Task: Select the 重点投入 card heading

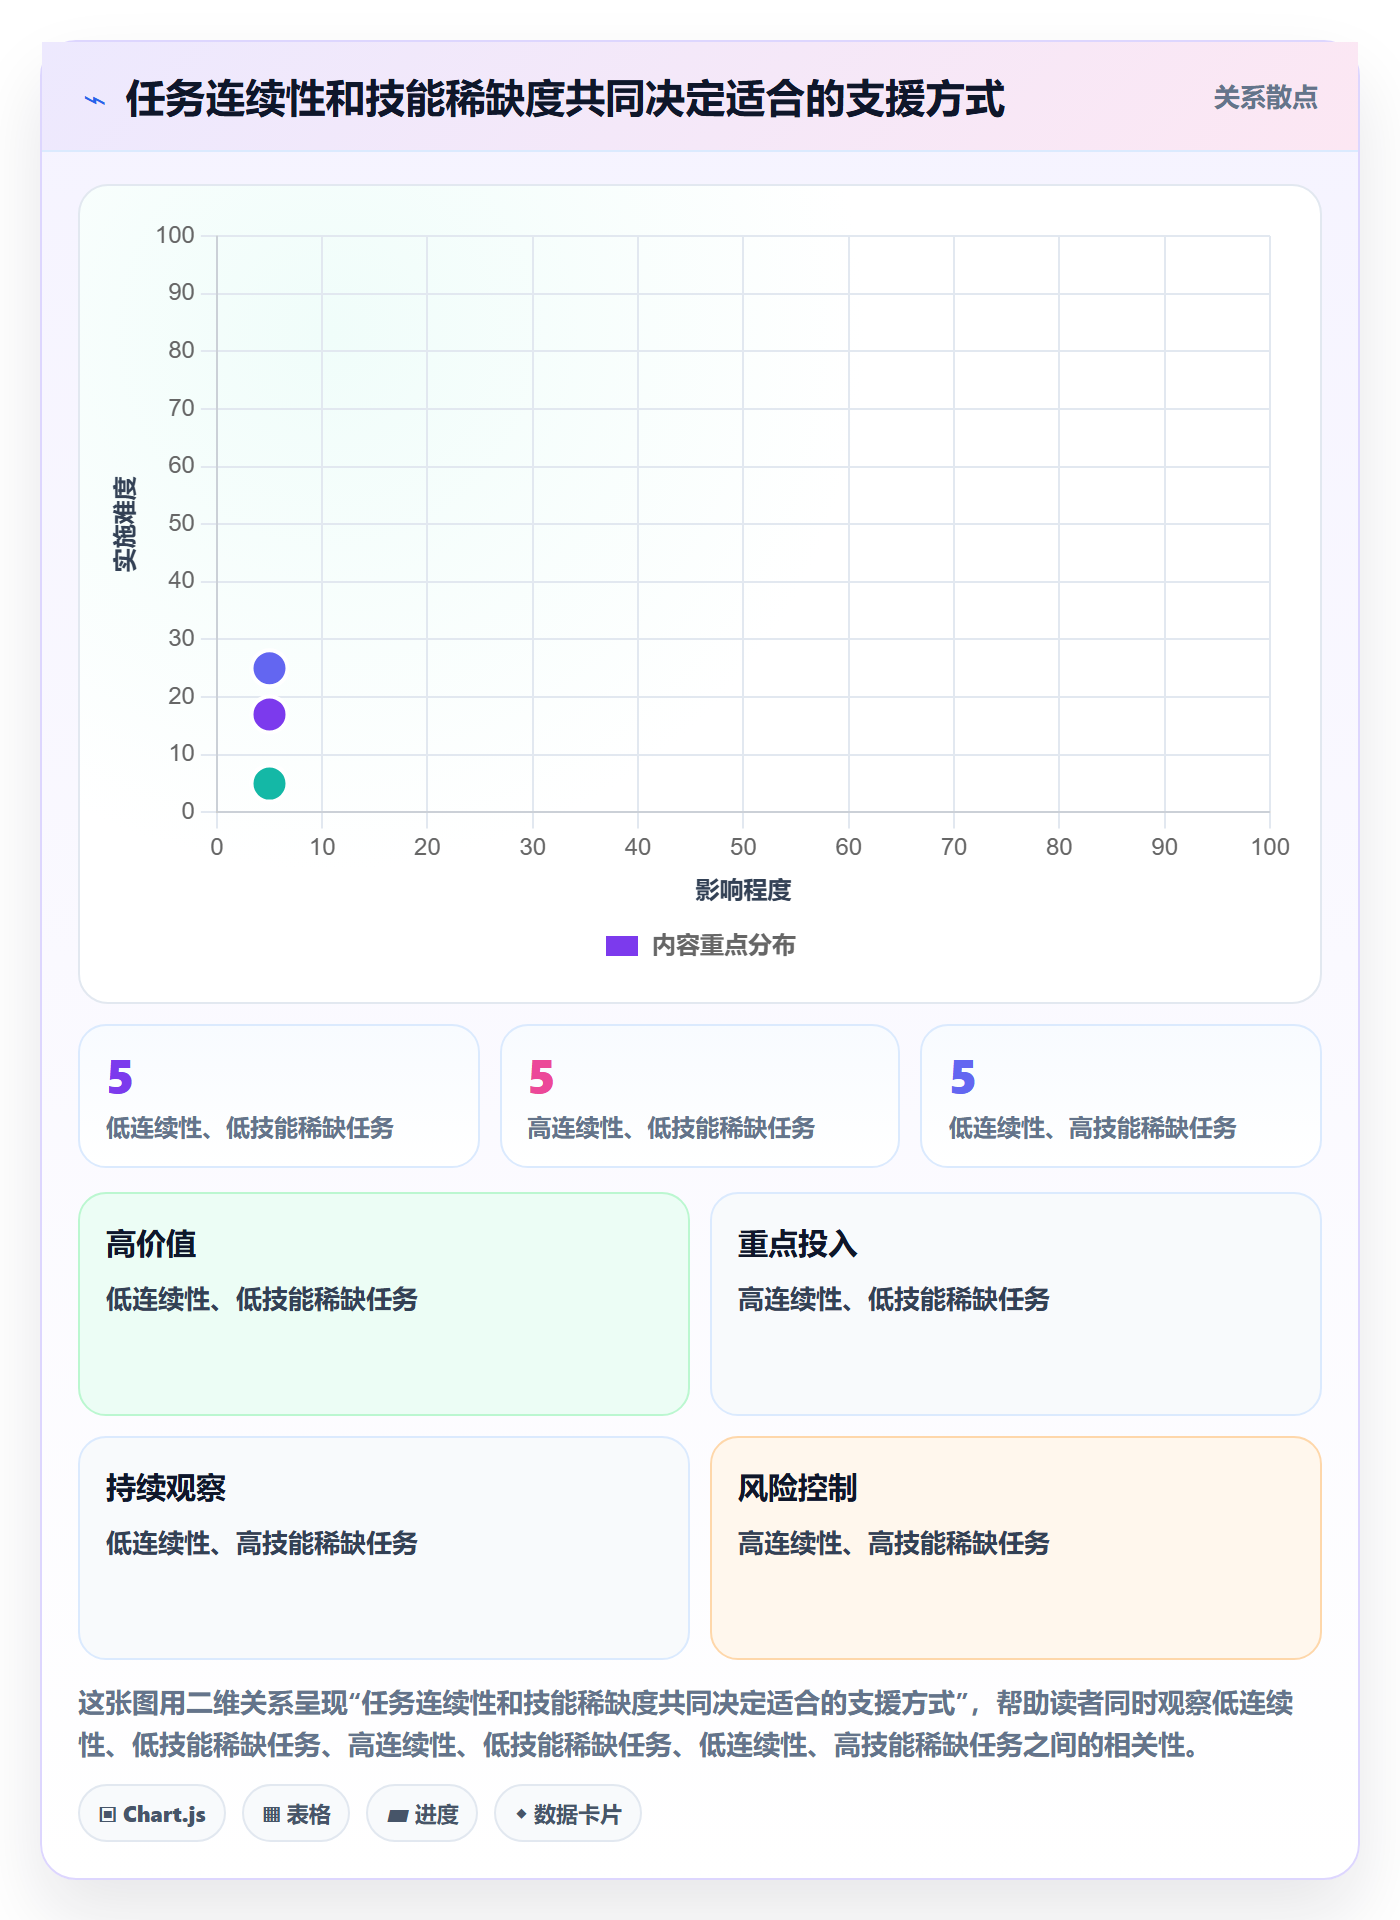Action: click(797, 1244)
